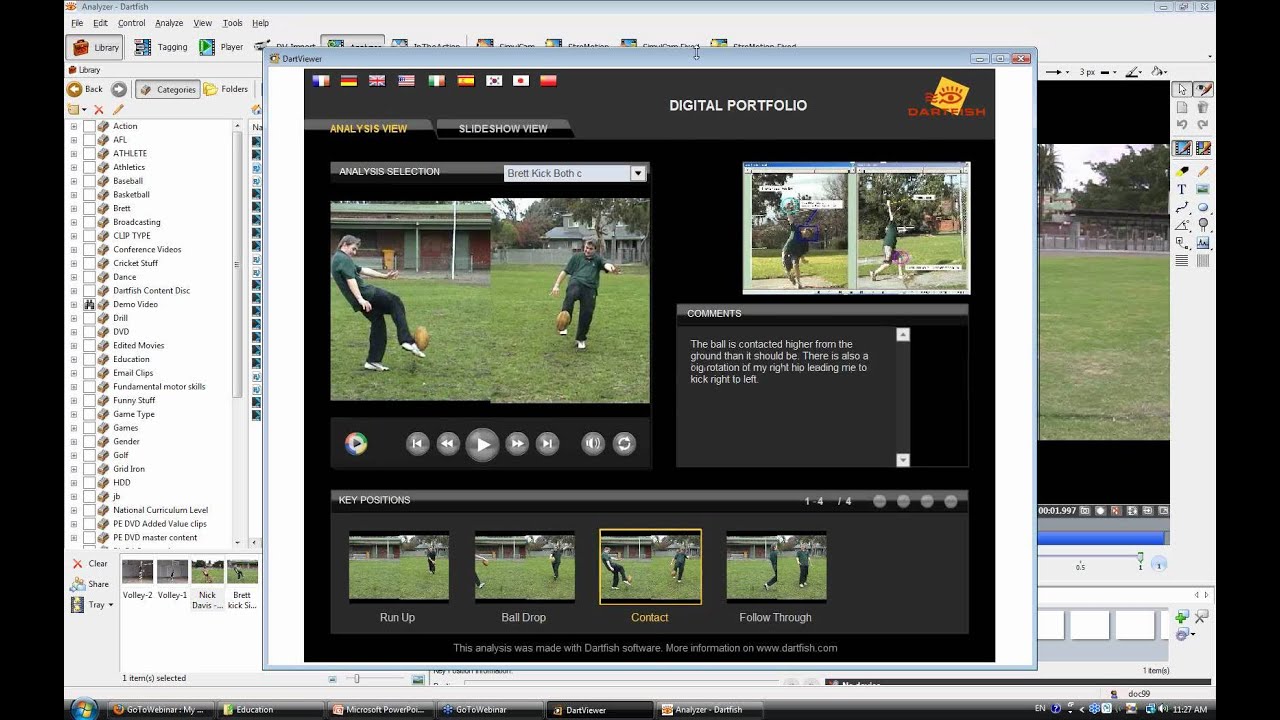Skip to the first frame of the video
The width and height of the screenshot is (1280, 720).
click(x=418, y=444)
